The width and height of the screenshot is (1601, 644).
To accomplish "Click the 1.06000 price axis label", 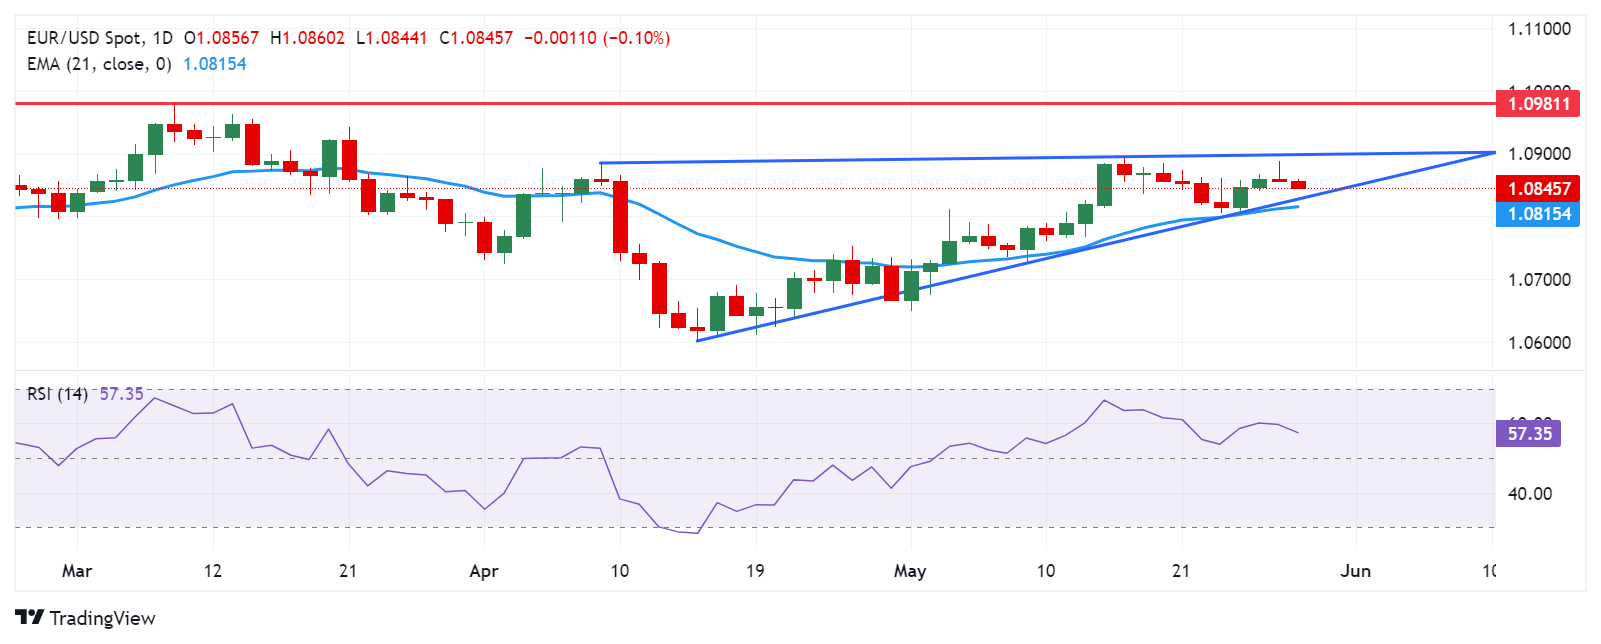I will 1539,343.
